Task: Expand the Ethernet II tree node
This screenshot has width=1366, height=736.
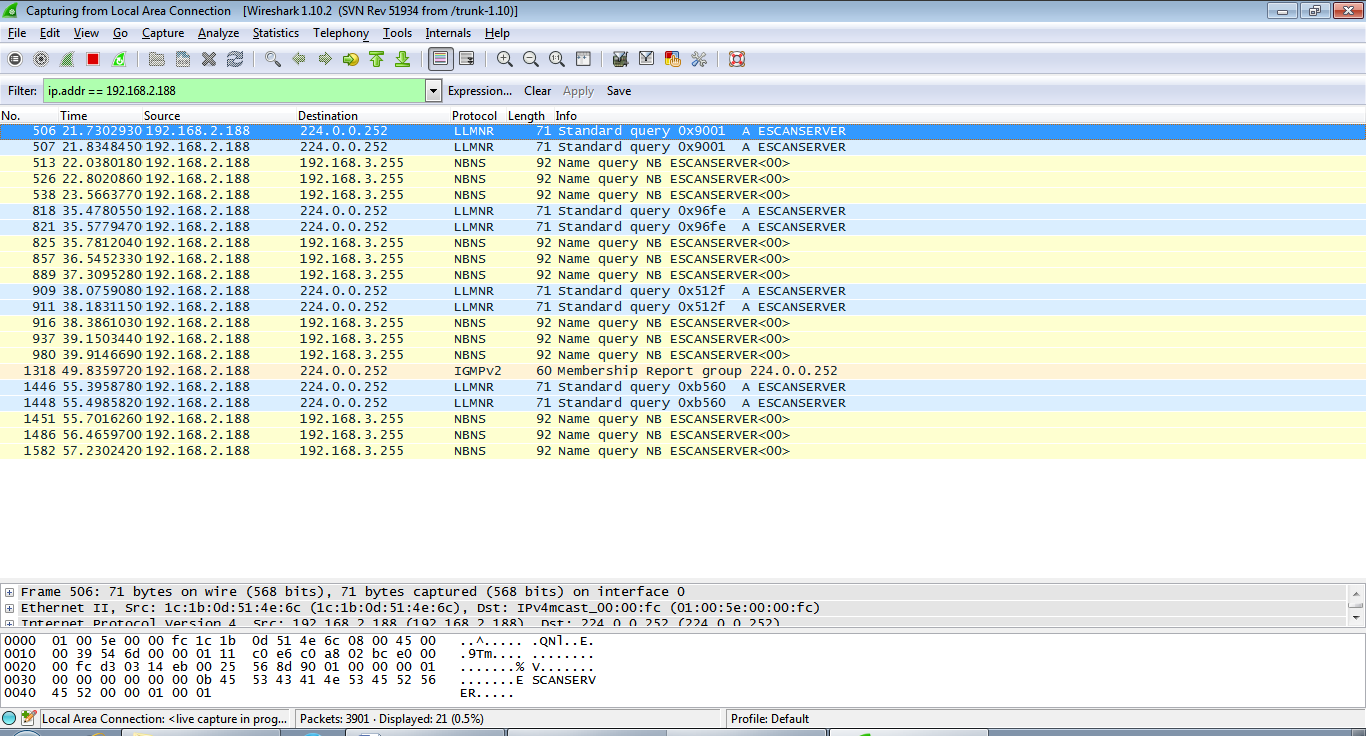Action: (10, 608)
